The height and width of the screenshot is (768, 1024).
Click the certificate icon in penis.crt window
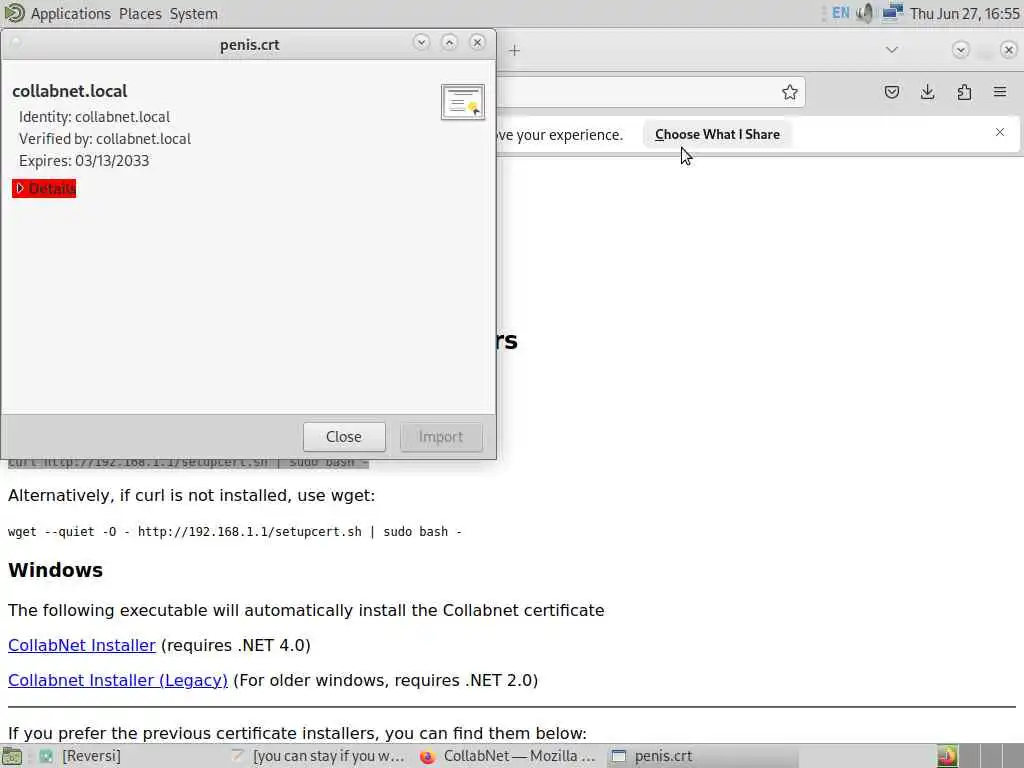462,102
